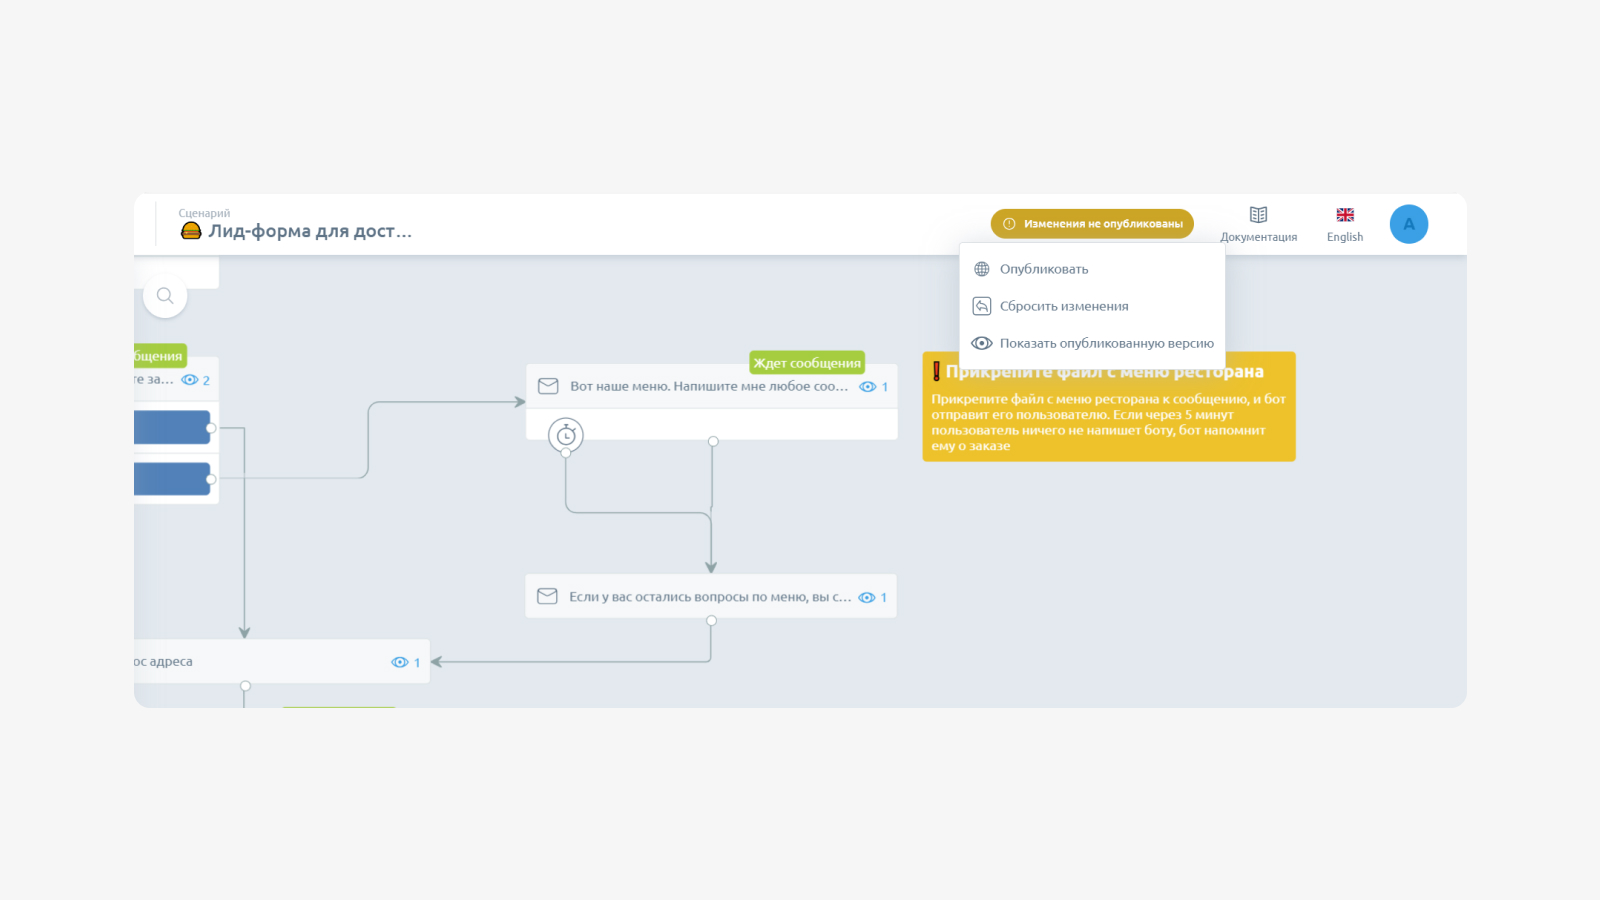Collapse the 'Изменения не опубликованы' dropdown
Image resolution: width=1600 pixels, height=900 pixels.
[x=1092, y=224]
